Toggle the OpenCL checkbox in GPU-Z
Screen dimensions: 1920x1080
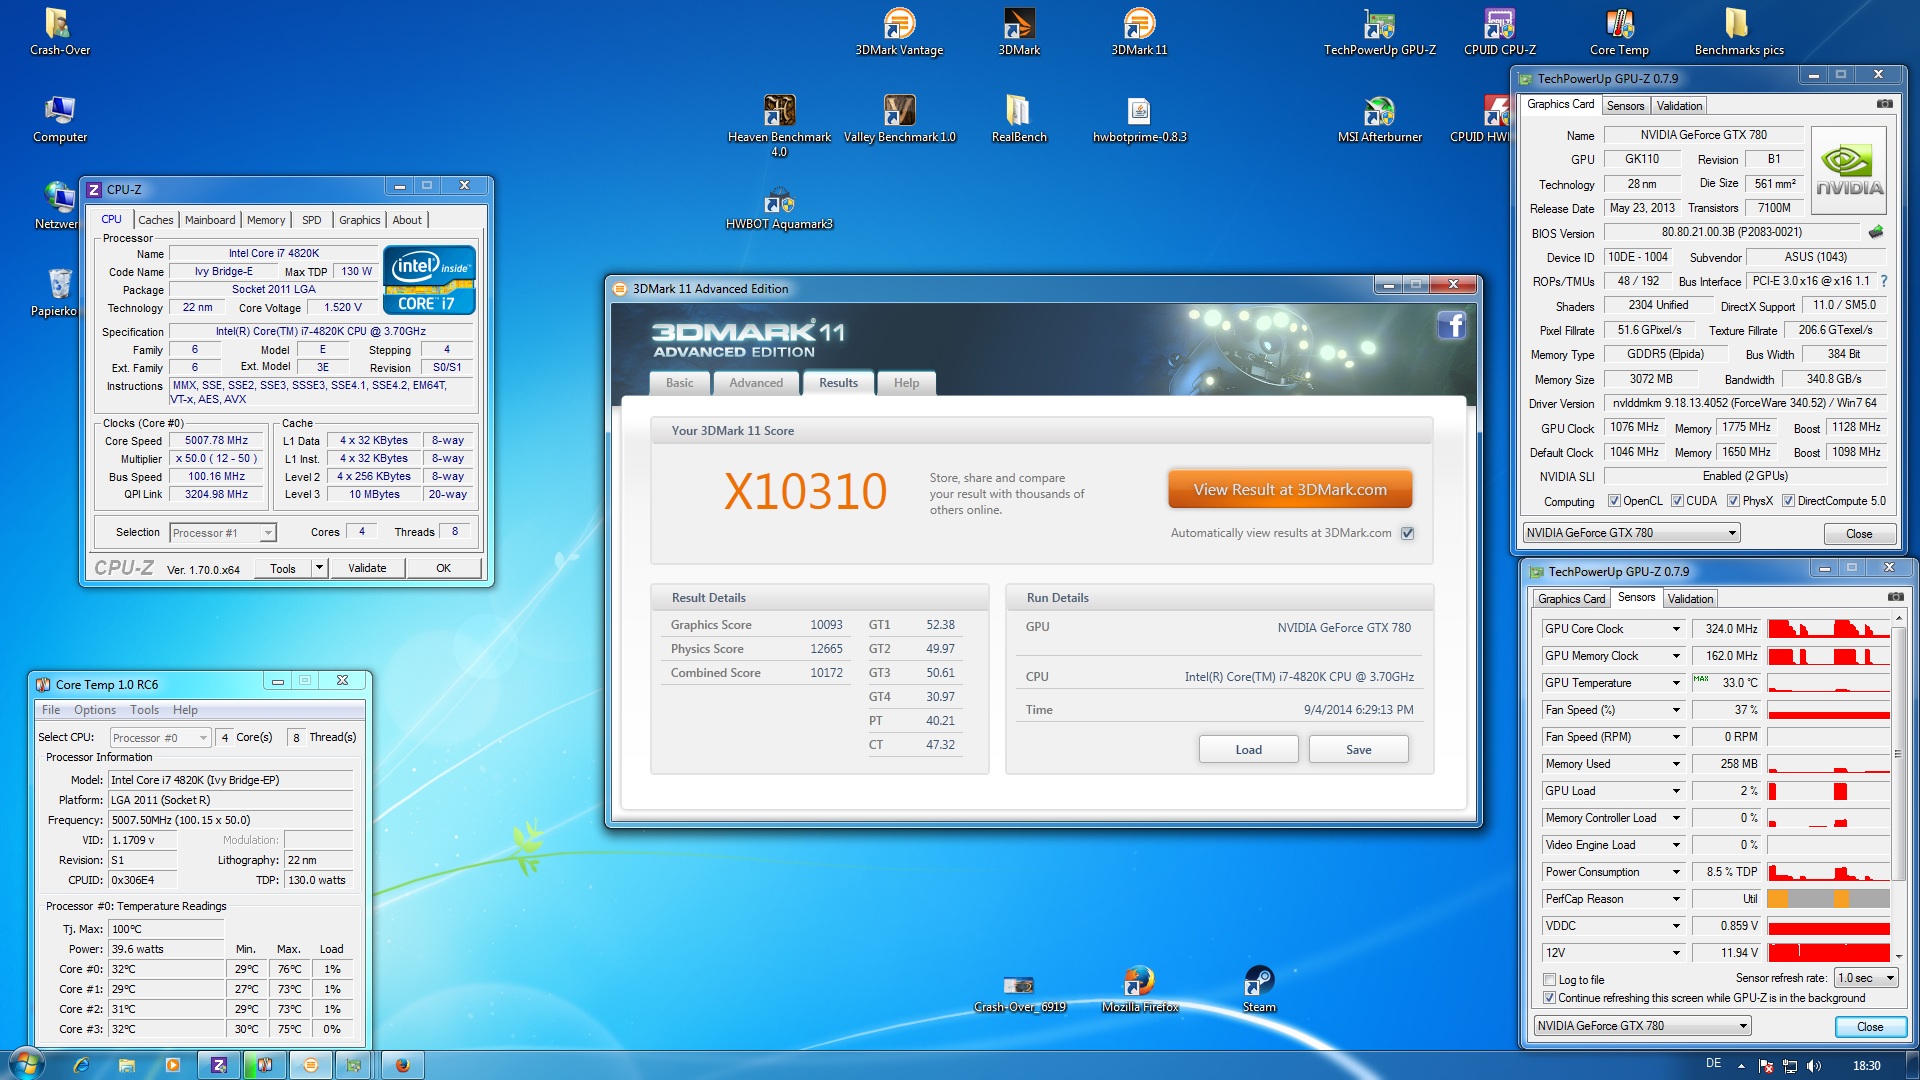(x=1614, y=501)
